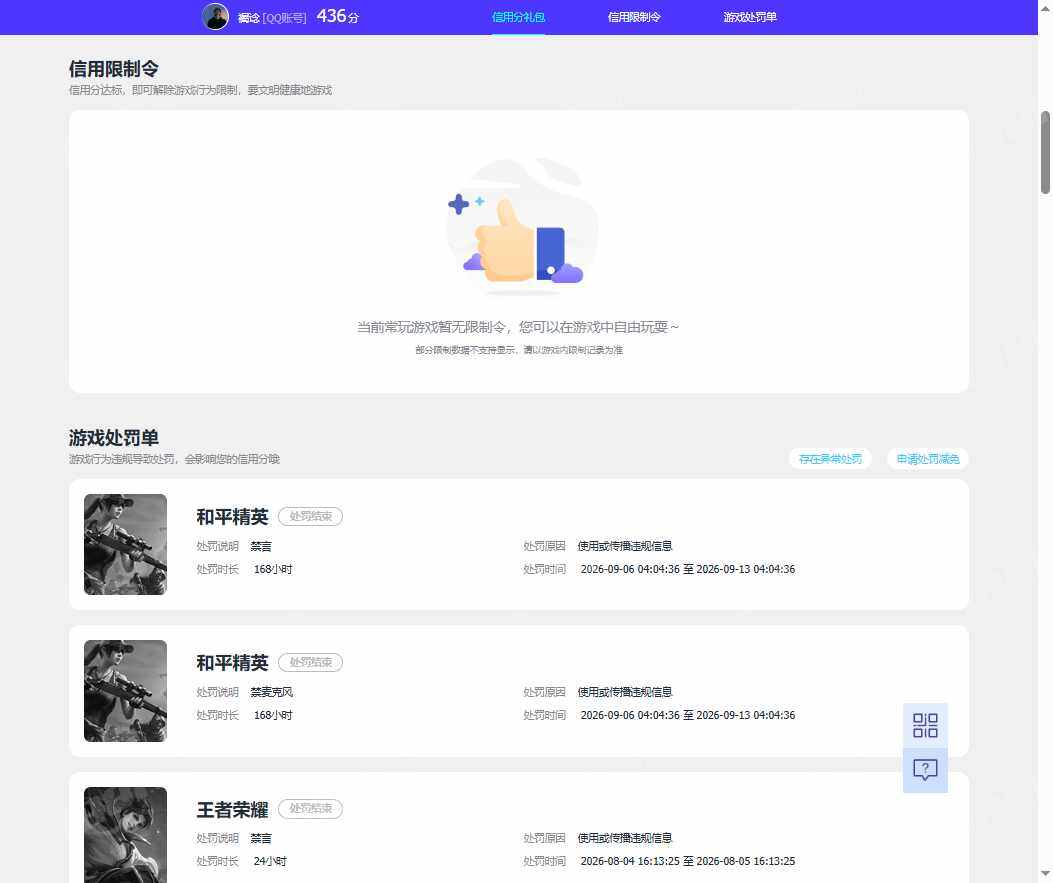Switch to the 信用限制令 tab
The width and height of the screenshot is (1053, 883).
click(x=634, y=17)
